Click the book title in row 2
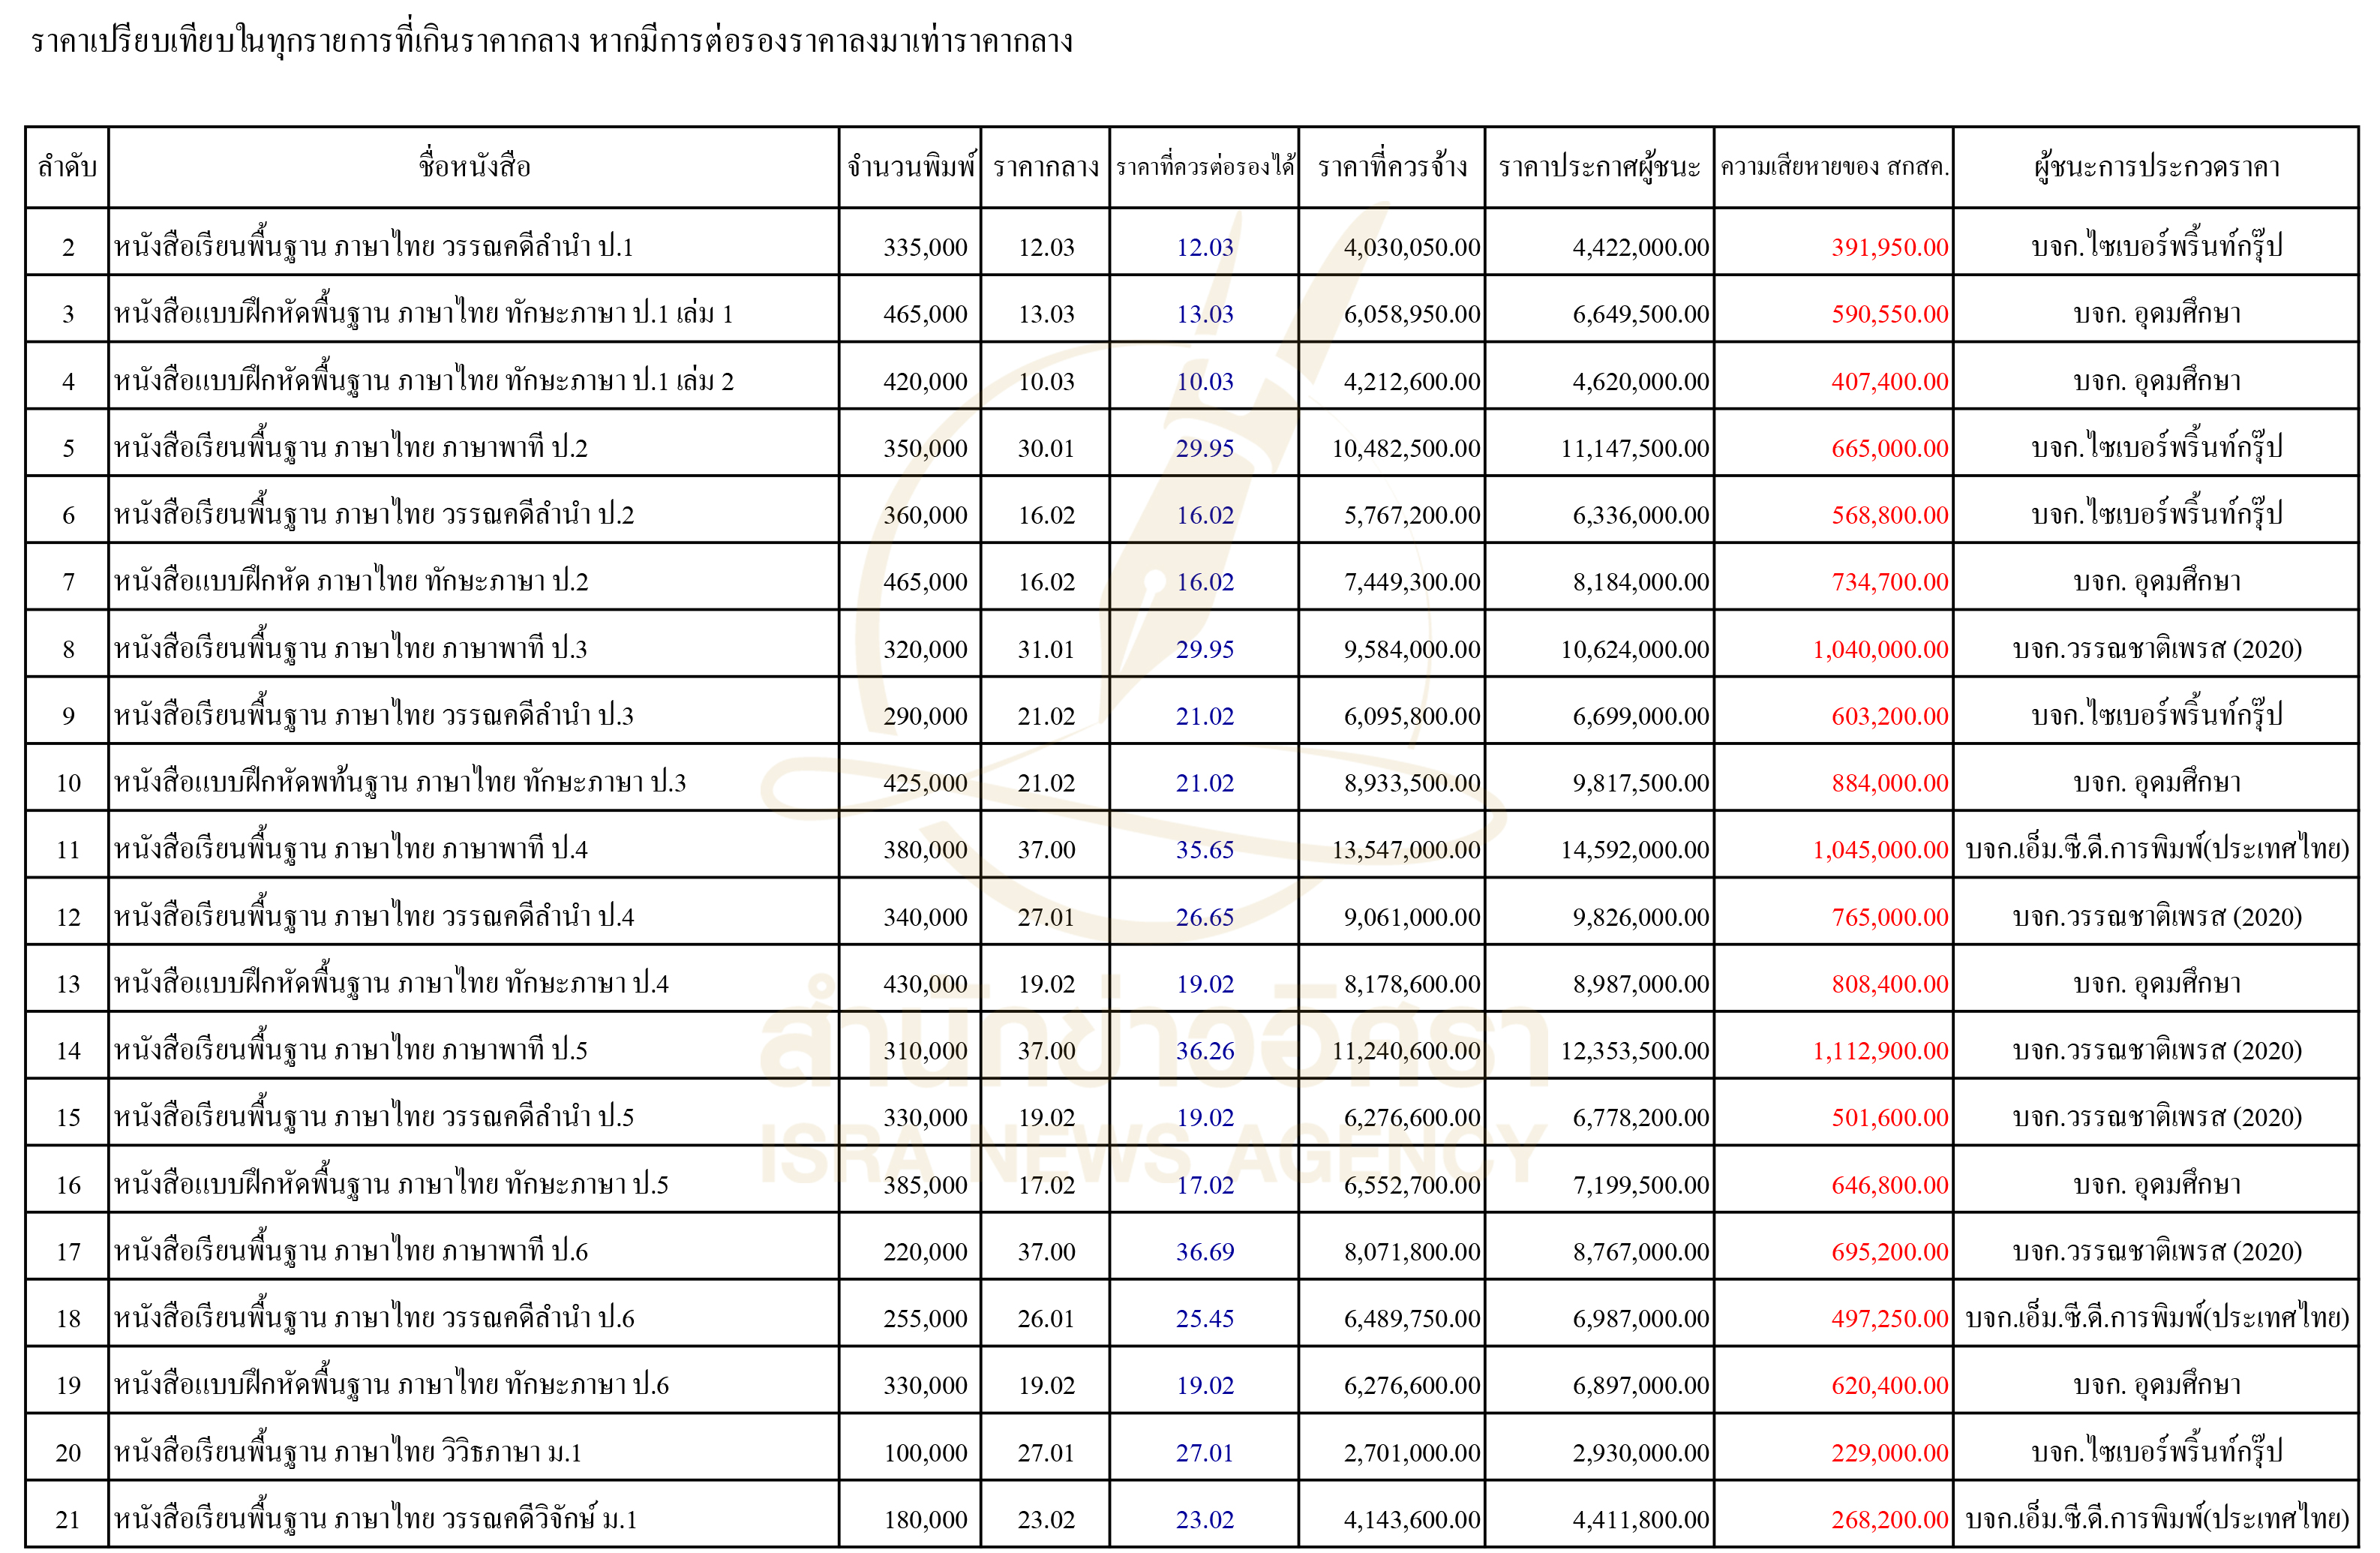2380x1553 pixels. point(373,247)
